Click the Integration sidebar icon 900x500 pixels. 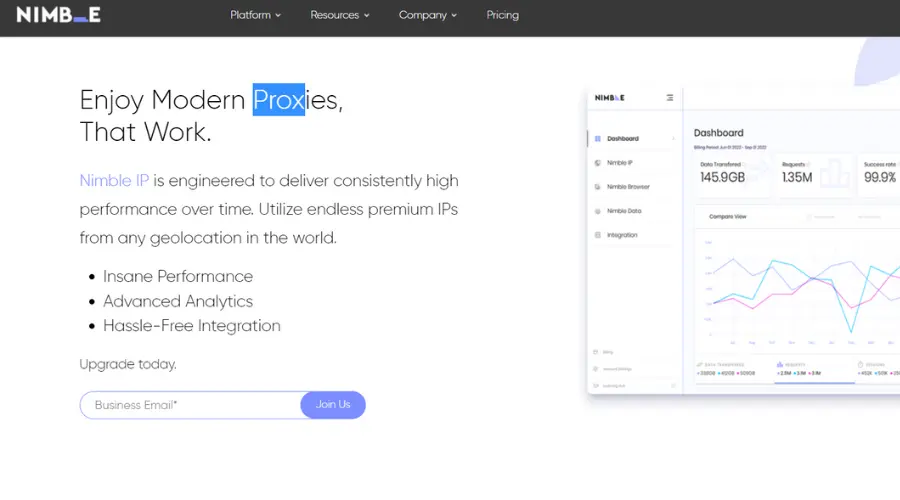pos(597,235)
